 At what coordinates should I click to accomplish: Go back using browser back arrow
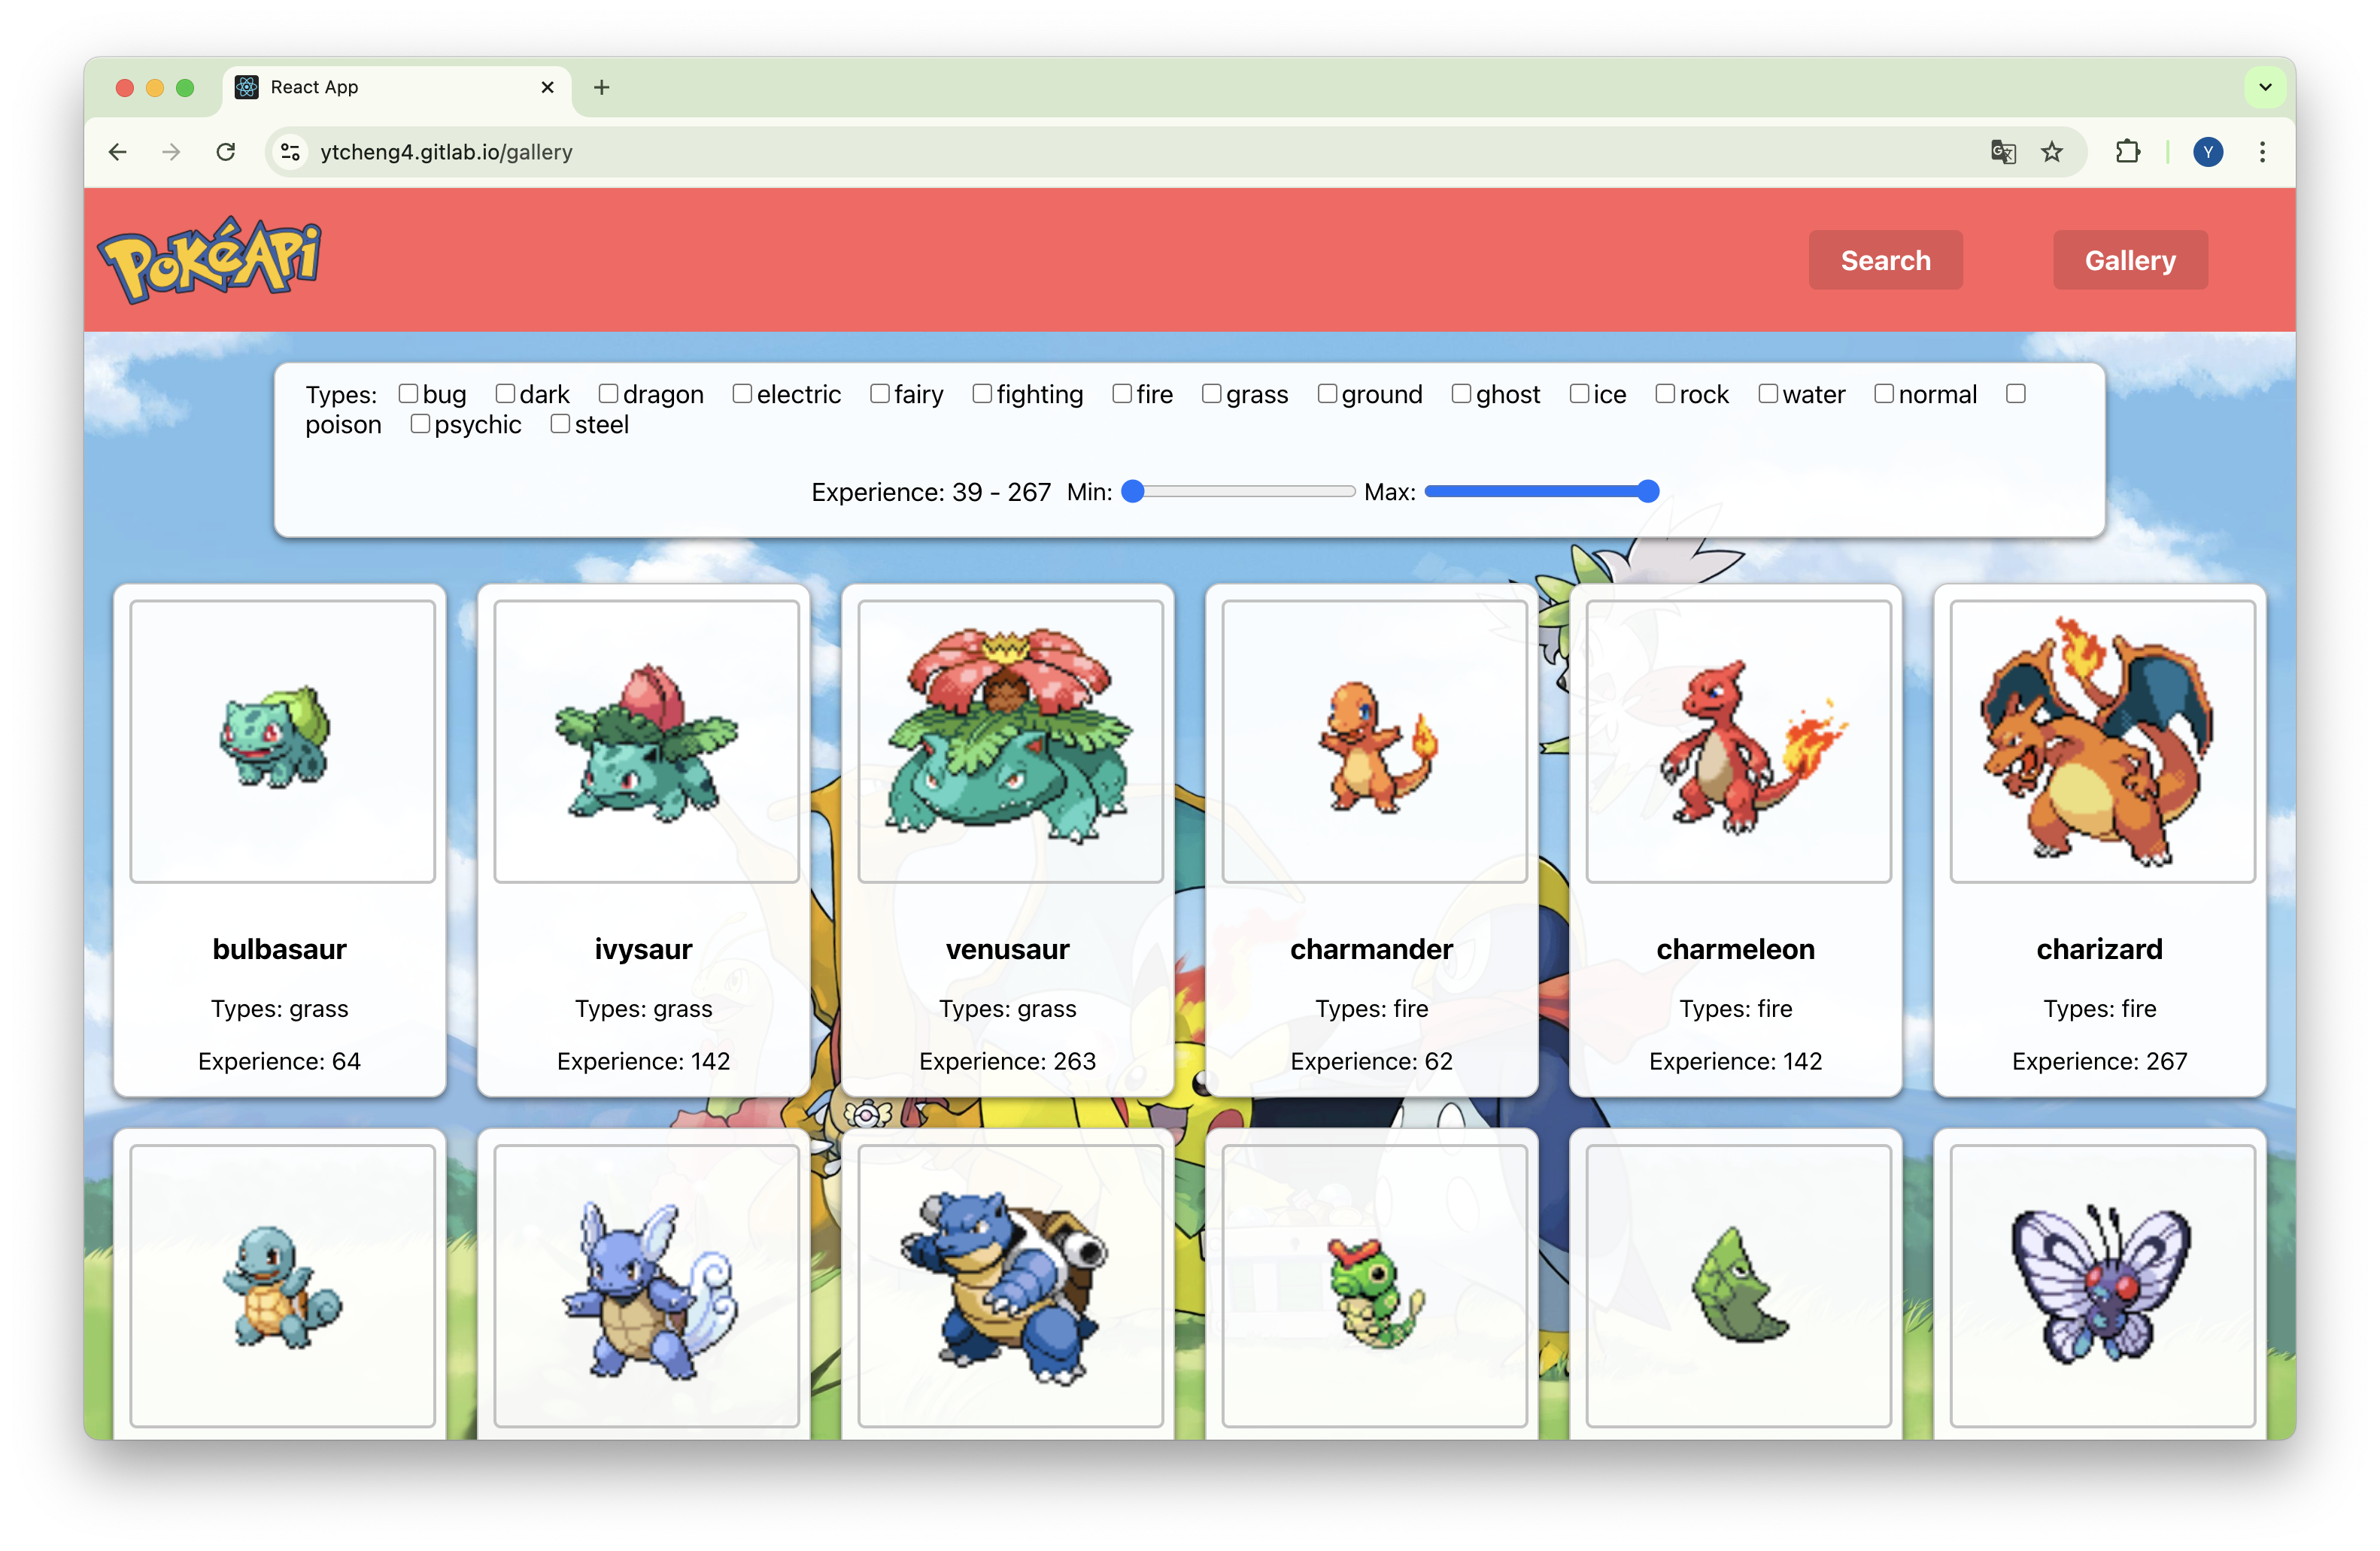[118, 152]
